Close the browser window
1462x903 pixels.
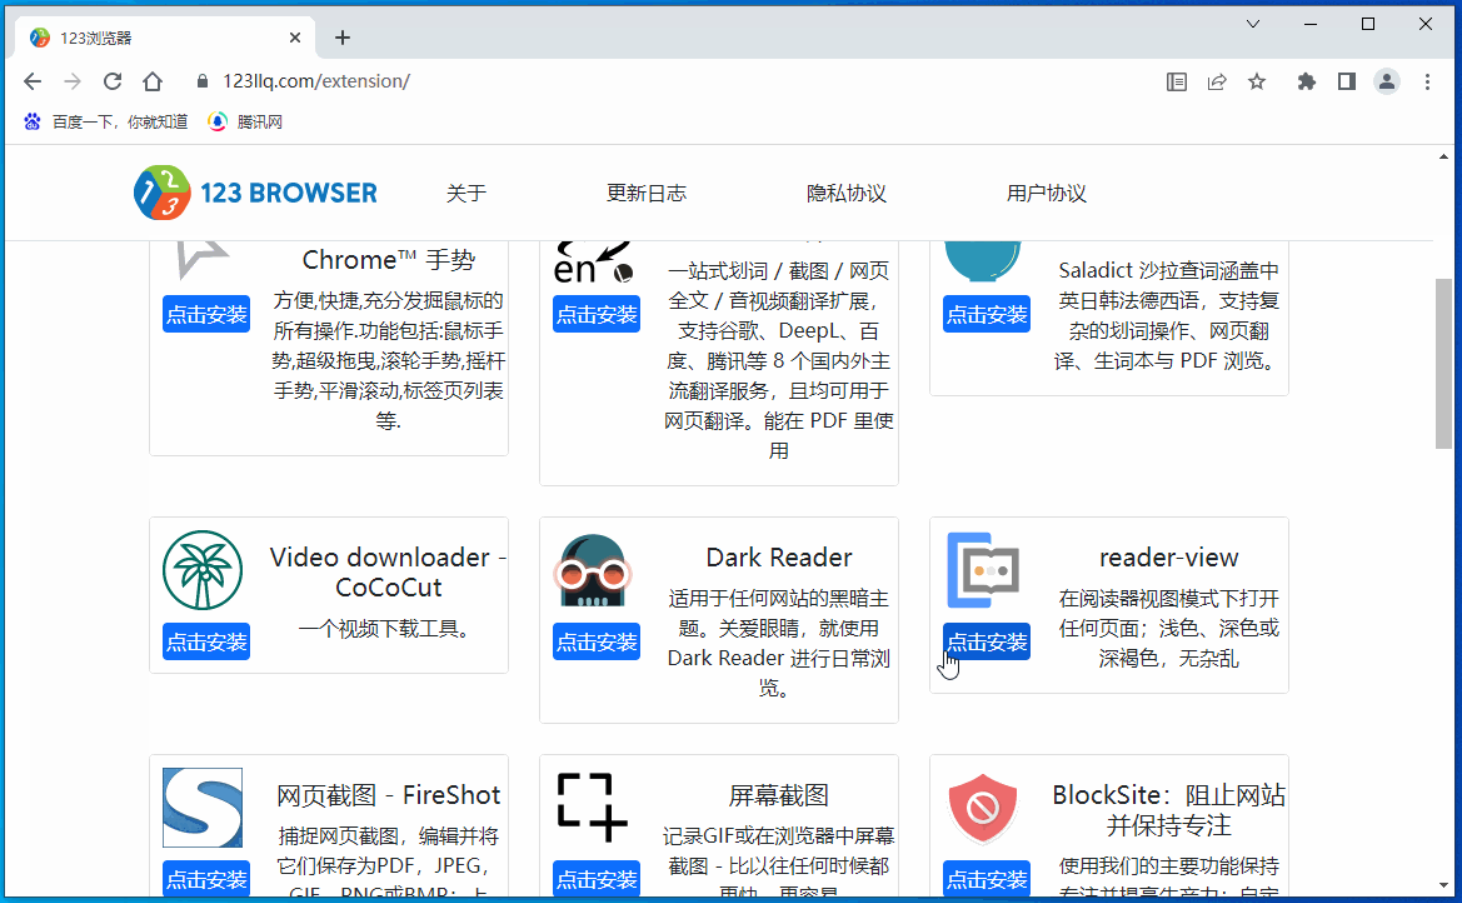pyautogui.click(x=1426, y=24)
